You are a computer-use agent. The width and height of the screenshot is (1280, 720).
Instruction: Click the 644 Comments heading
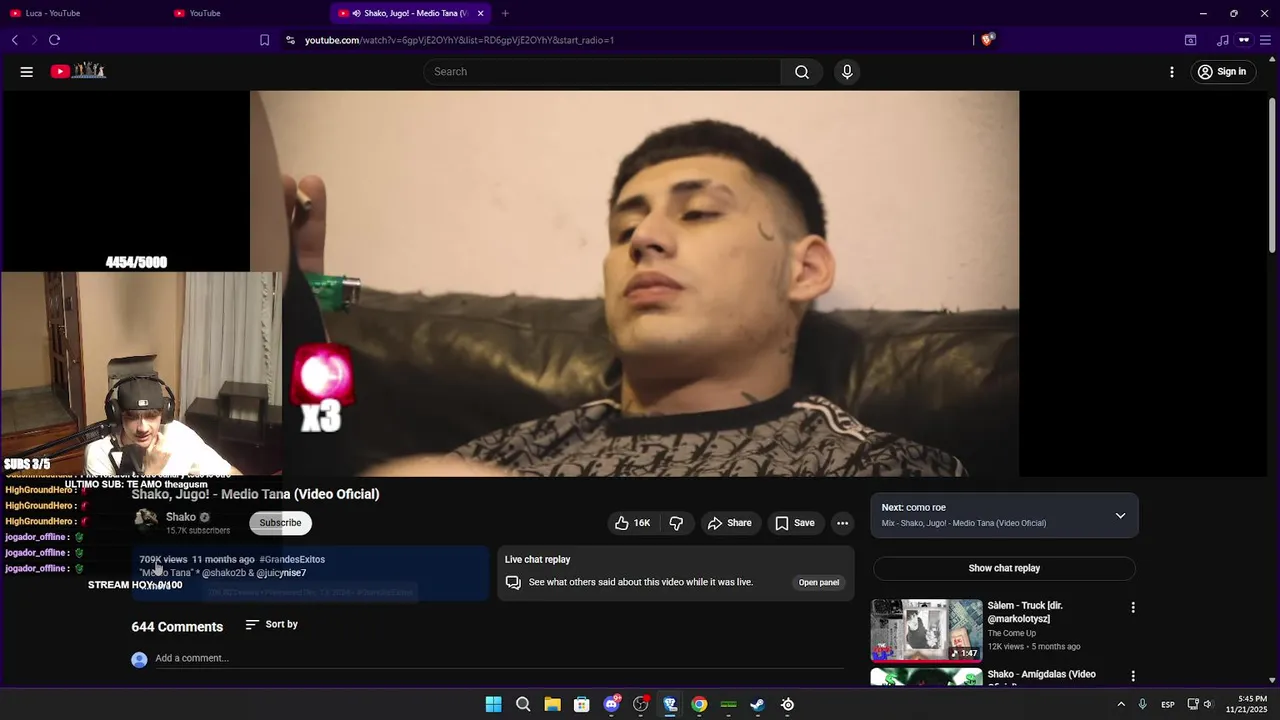(x=177, y=627)
